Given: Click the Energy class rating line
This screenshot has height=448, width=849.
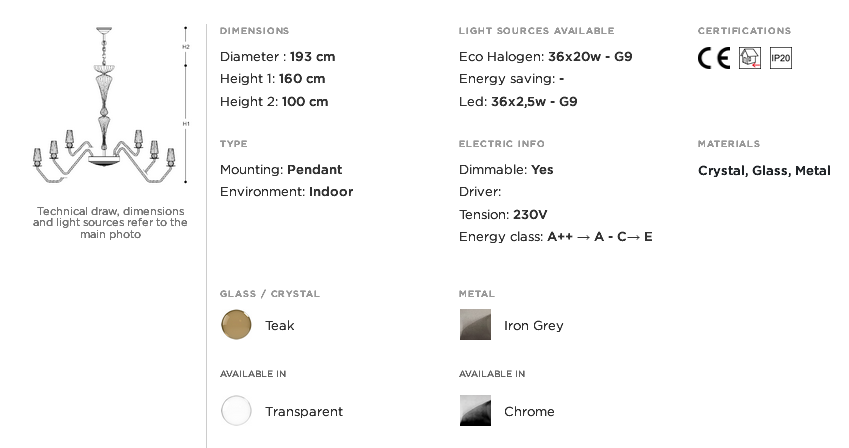Looking at the screenshot, I should (x=556, y=237).
